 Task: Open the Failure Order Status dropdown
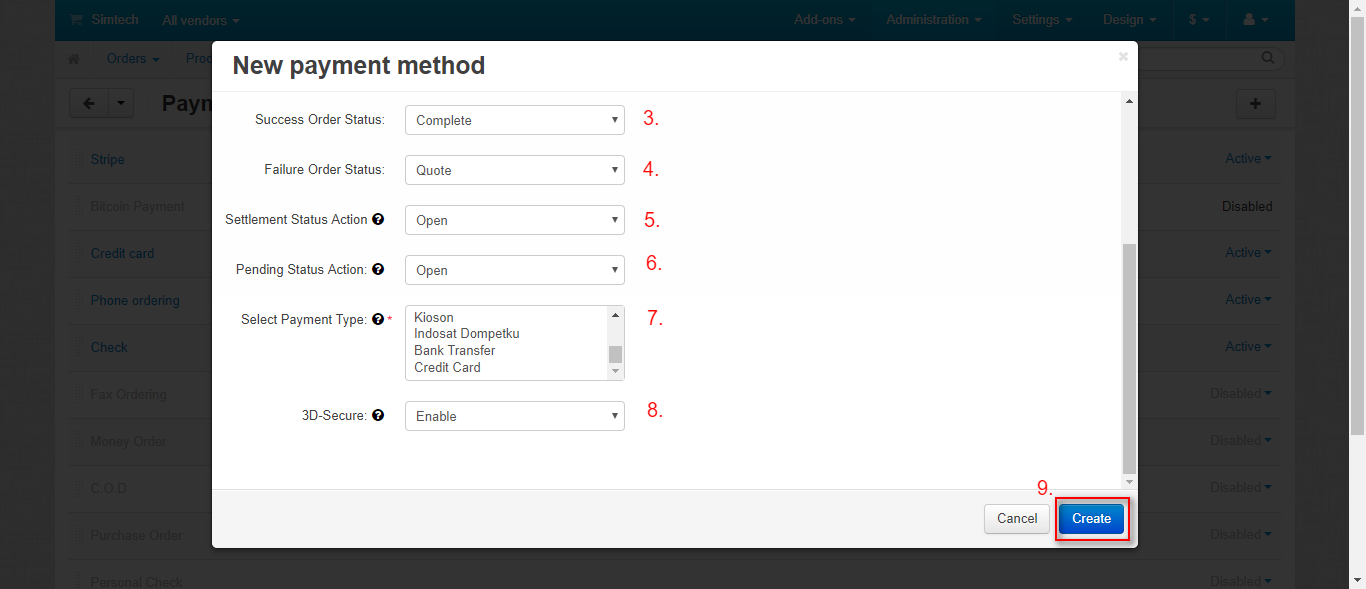[514, 170]
